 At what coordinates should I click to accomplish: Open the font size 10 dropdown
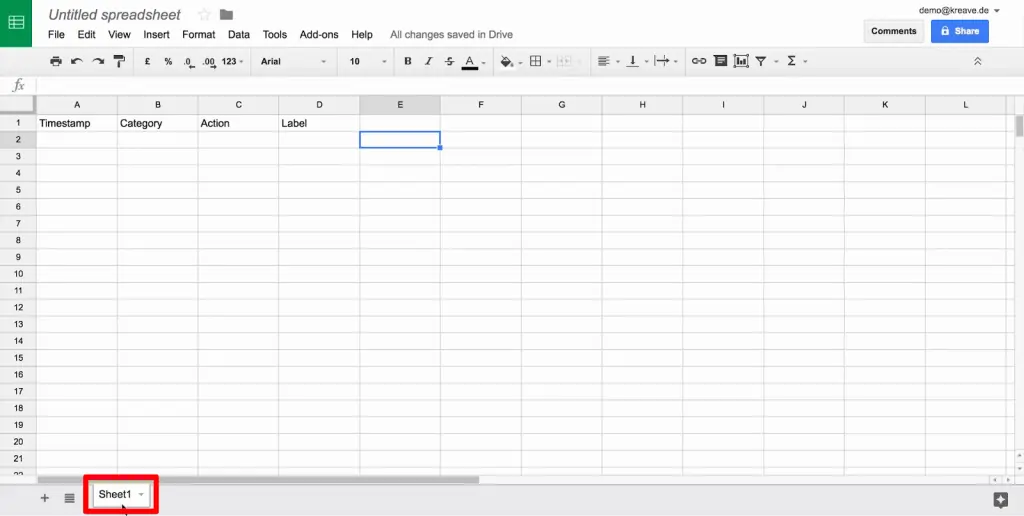367,61
